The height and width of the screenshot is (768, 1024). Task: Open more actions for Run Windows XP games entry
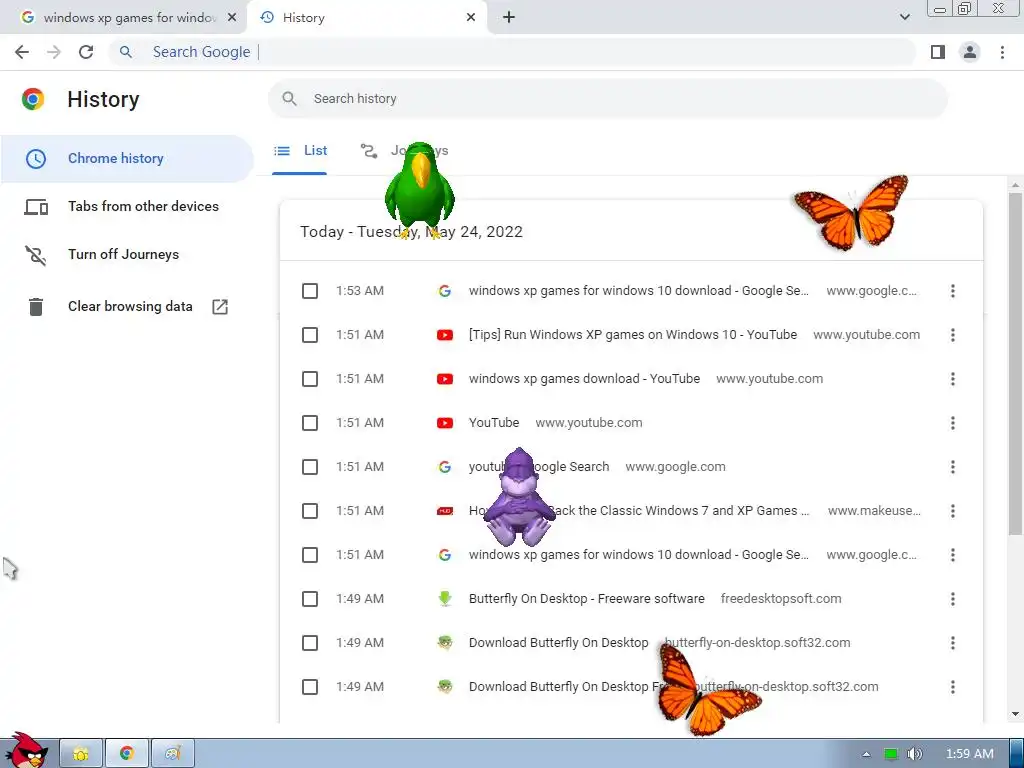click(953, 335)
